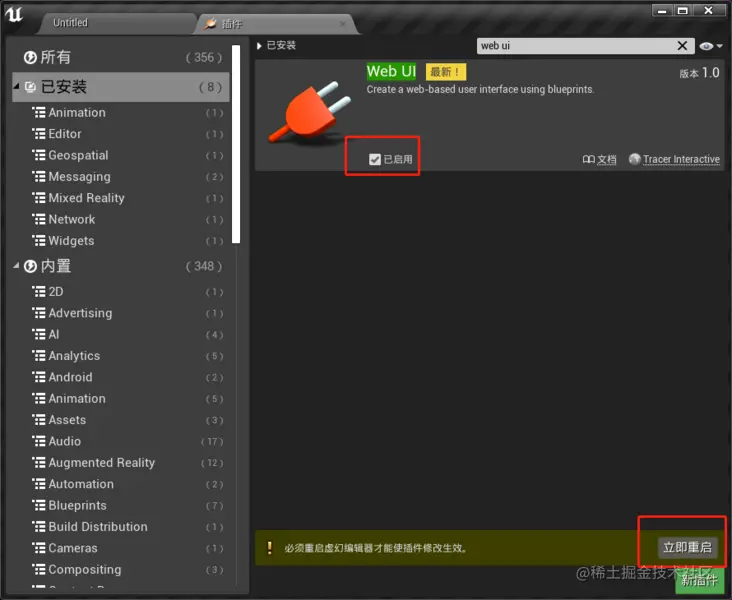
Task: Click the Augmented Reality category list icon
Action: [39, 463]
